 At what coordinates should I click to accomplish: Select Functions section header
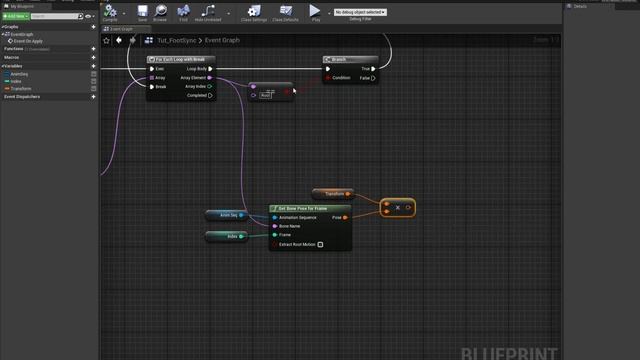coord(13,49)
